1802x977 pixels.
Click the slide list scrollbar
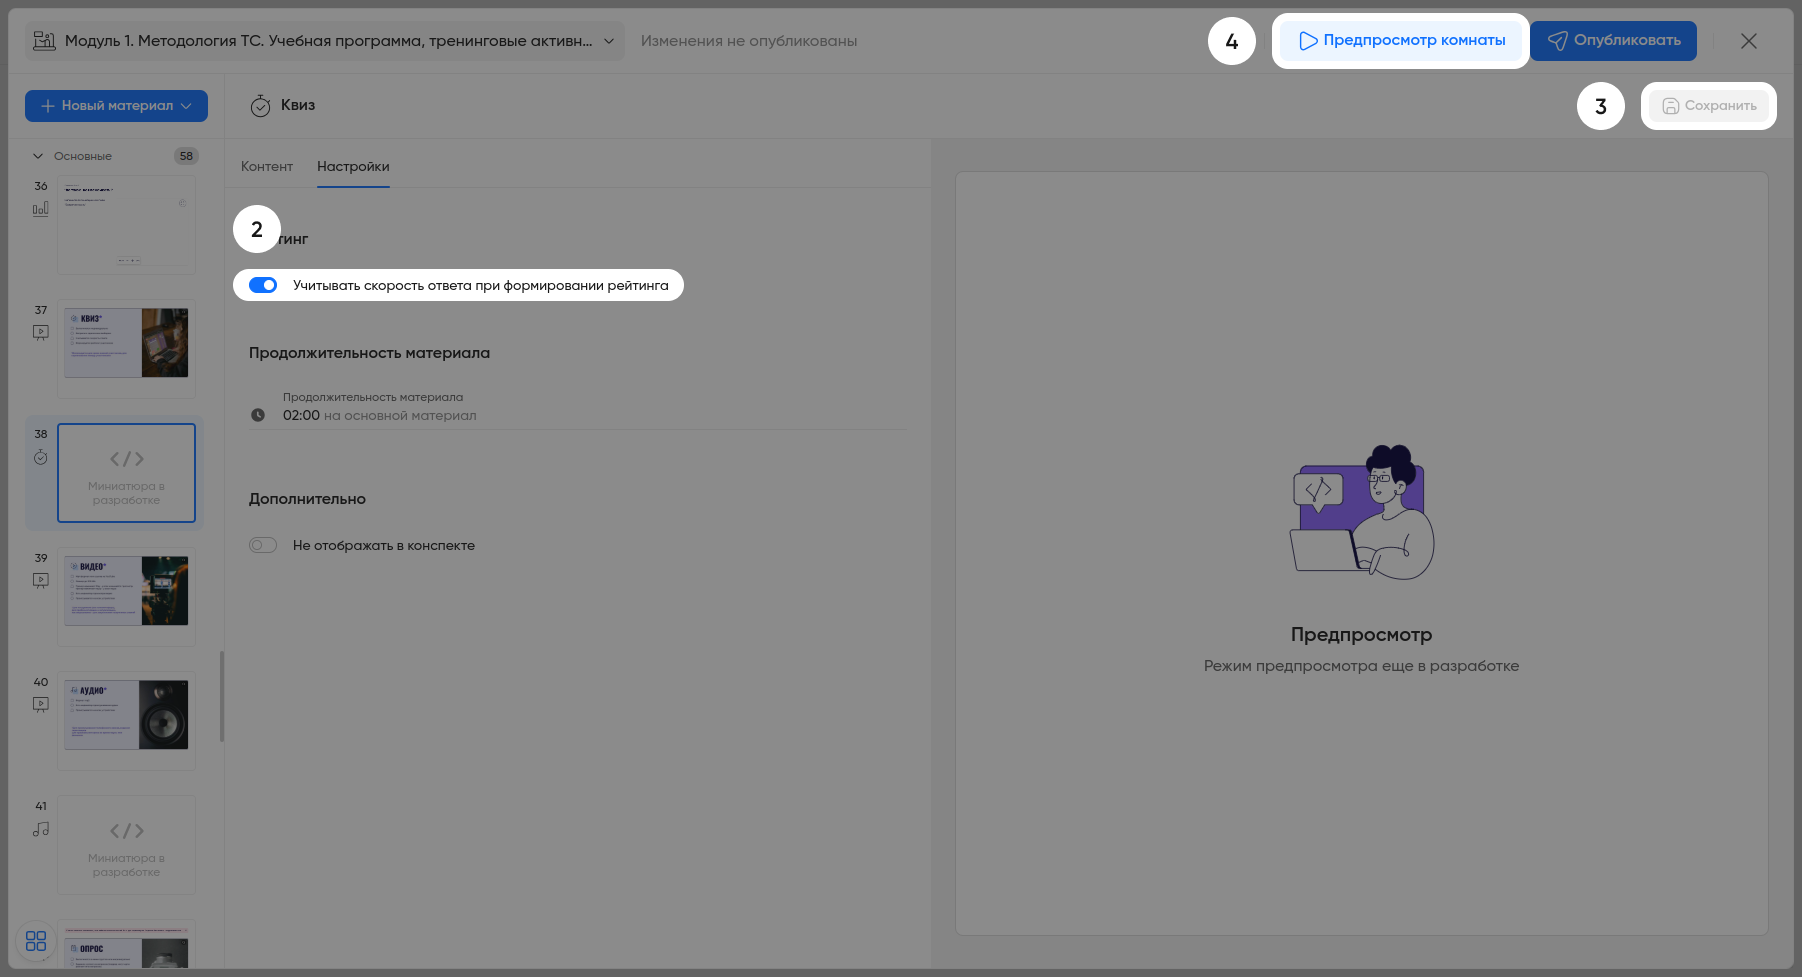pos(221,697)
